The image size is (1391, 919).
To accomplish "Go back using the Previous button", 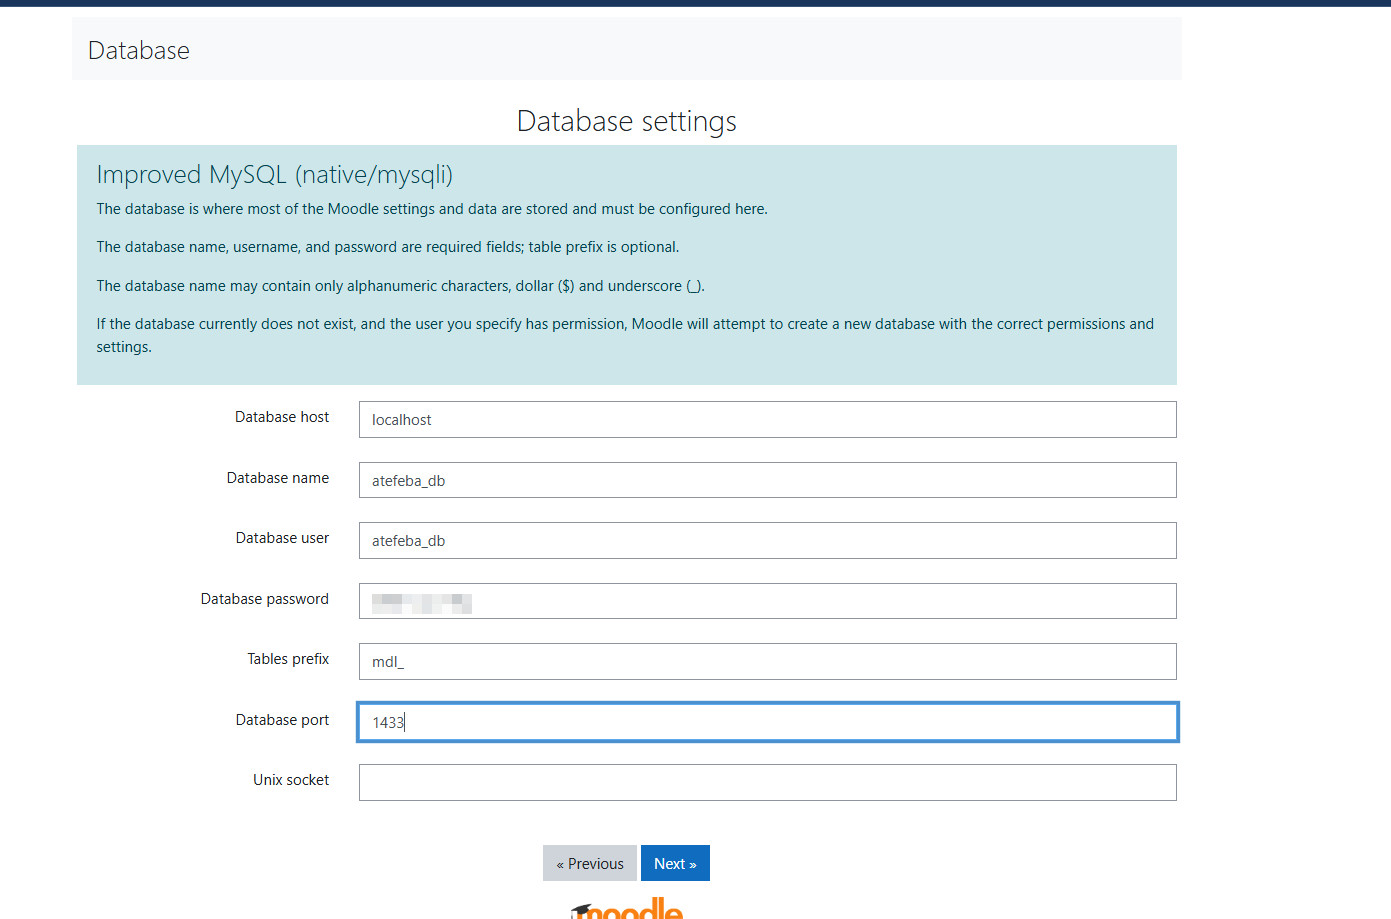I will (x=589, y=862).
